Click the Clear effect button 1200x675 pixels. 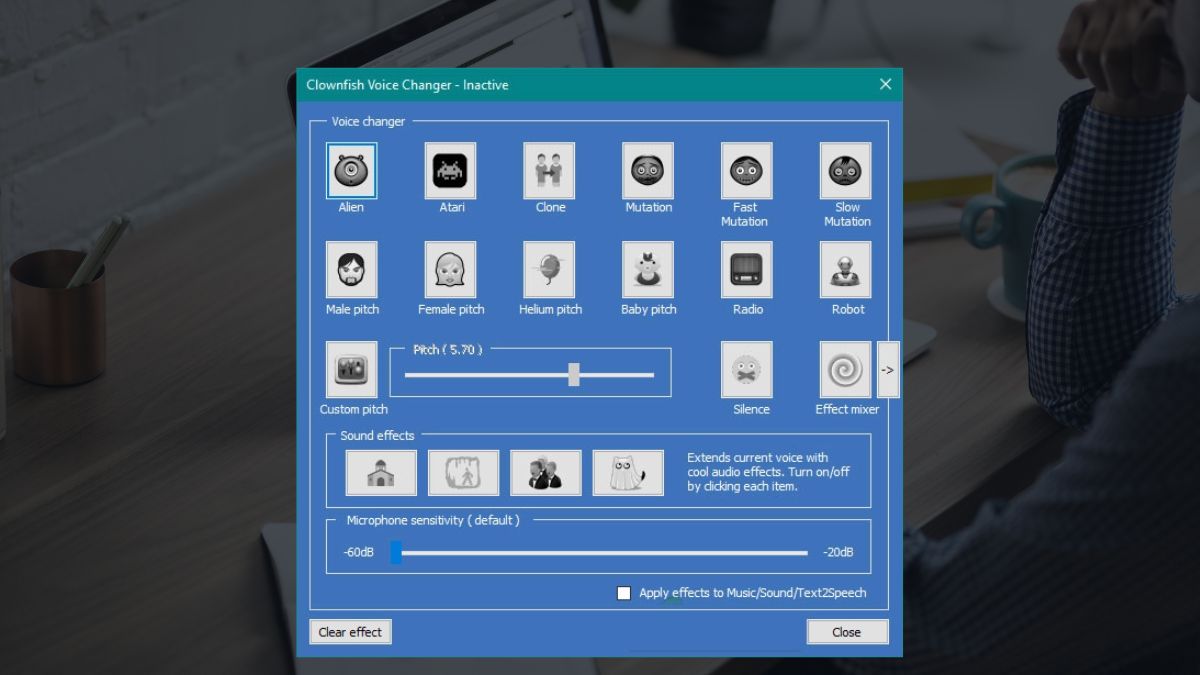point(350,632)
